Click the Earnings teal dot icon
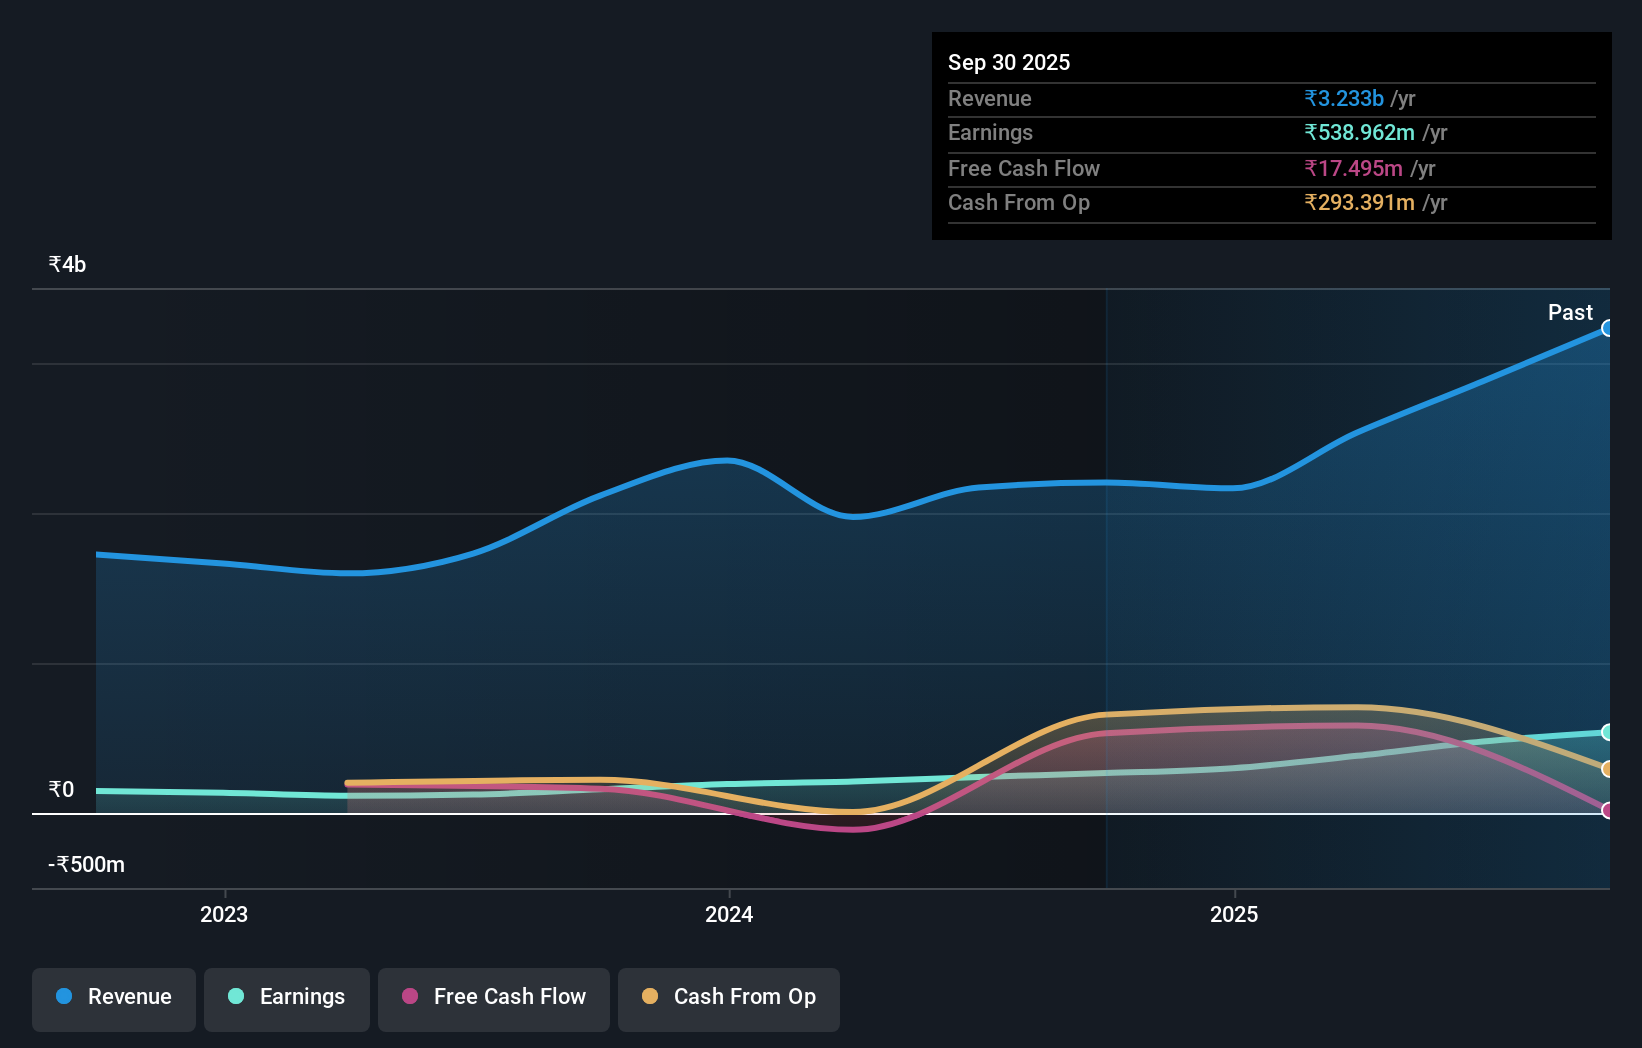Viewport: 1642px width, 1048px height. [x=233, y=997]
